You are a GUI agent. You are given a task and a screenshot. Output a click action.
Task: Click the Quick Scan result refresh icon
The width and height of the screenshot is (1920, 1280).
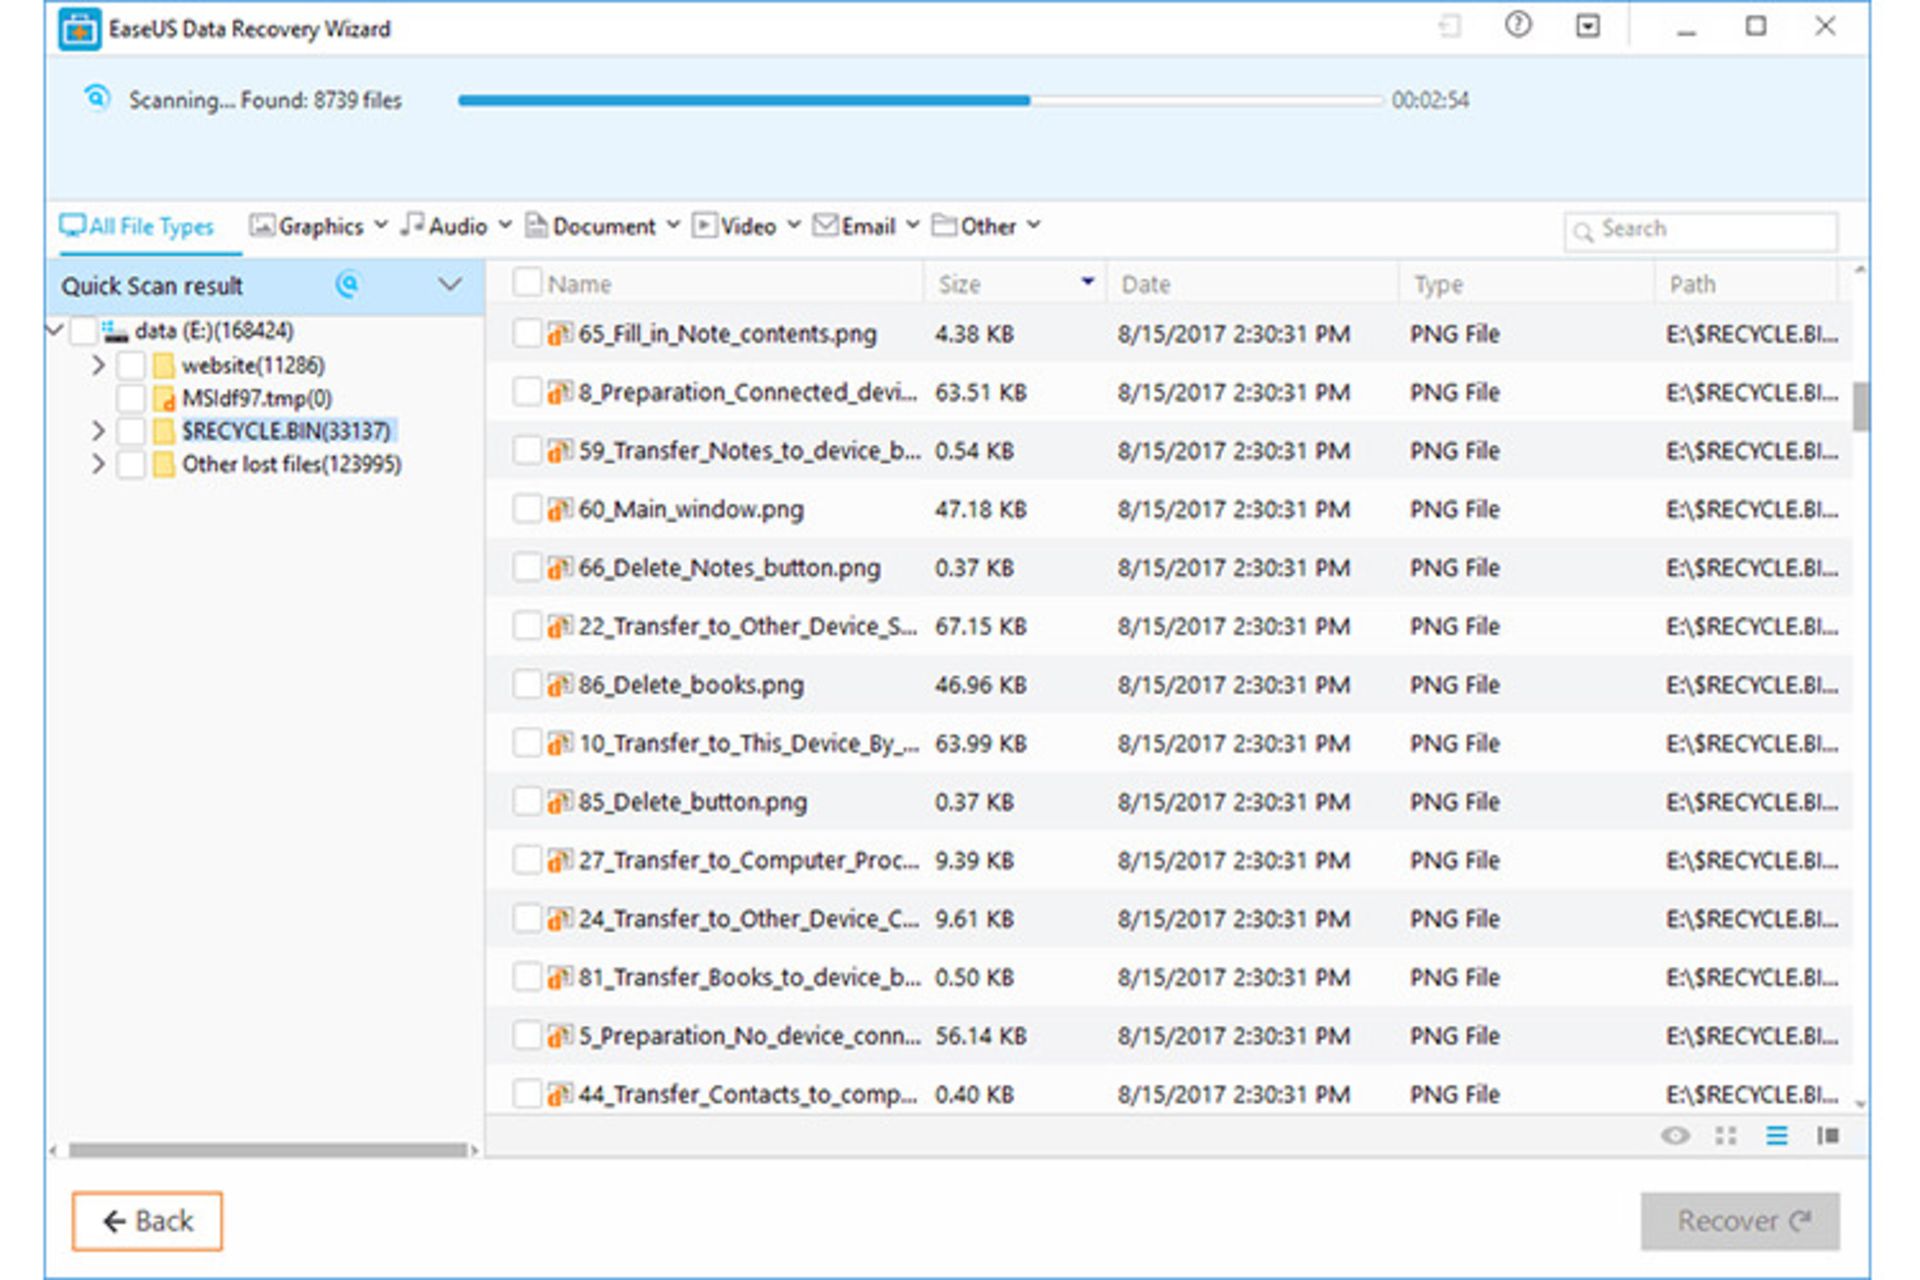coord(347,285)
